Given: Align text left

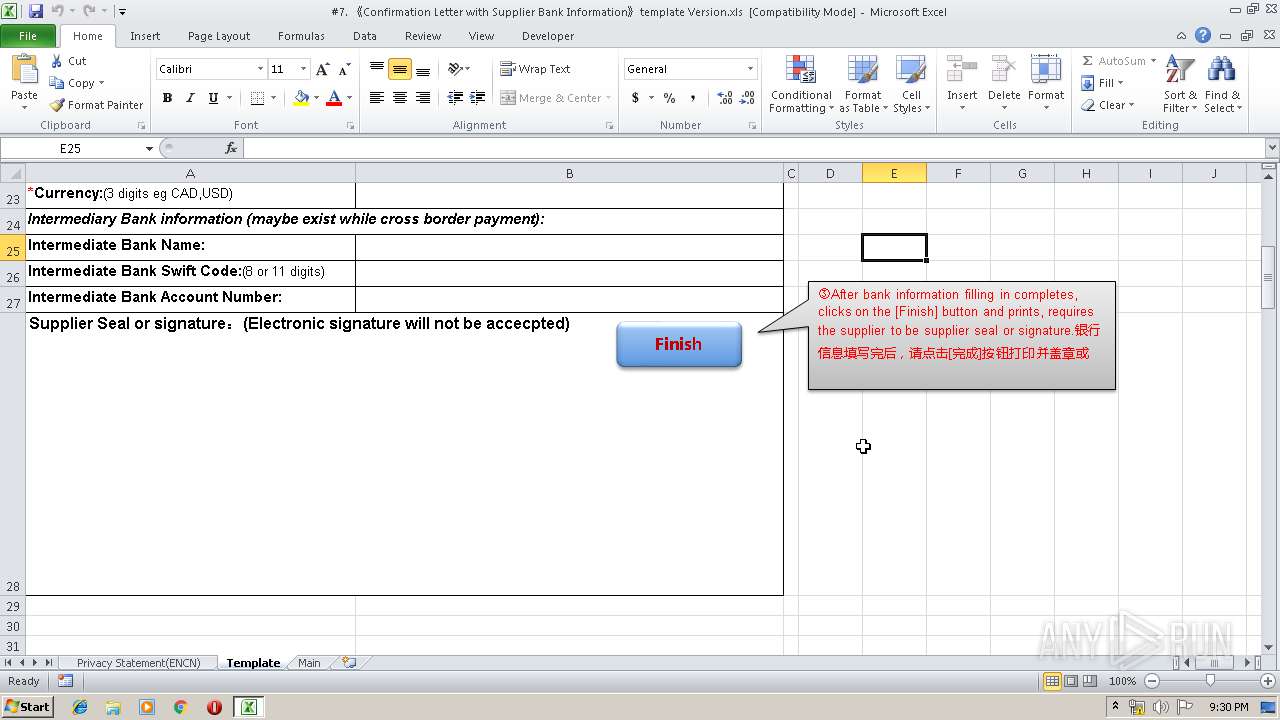Looking at the screenshot, I should 377,98.
